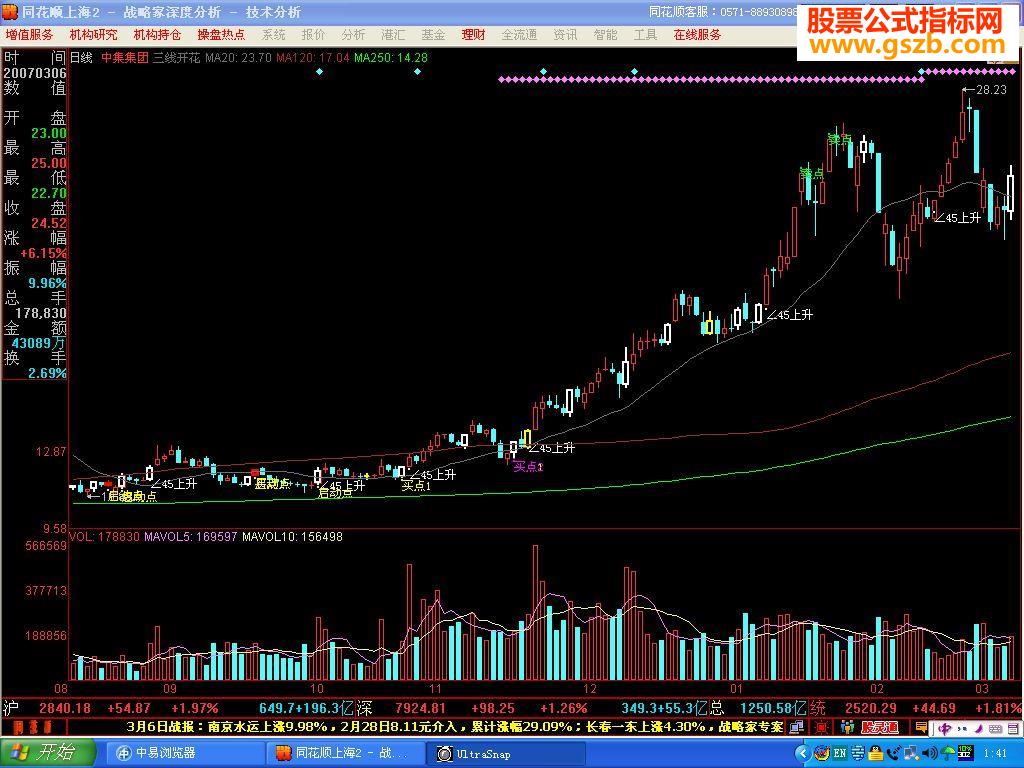Click the red alert sun icon in status bar

pyautogui.click(x=822, y=728)
